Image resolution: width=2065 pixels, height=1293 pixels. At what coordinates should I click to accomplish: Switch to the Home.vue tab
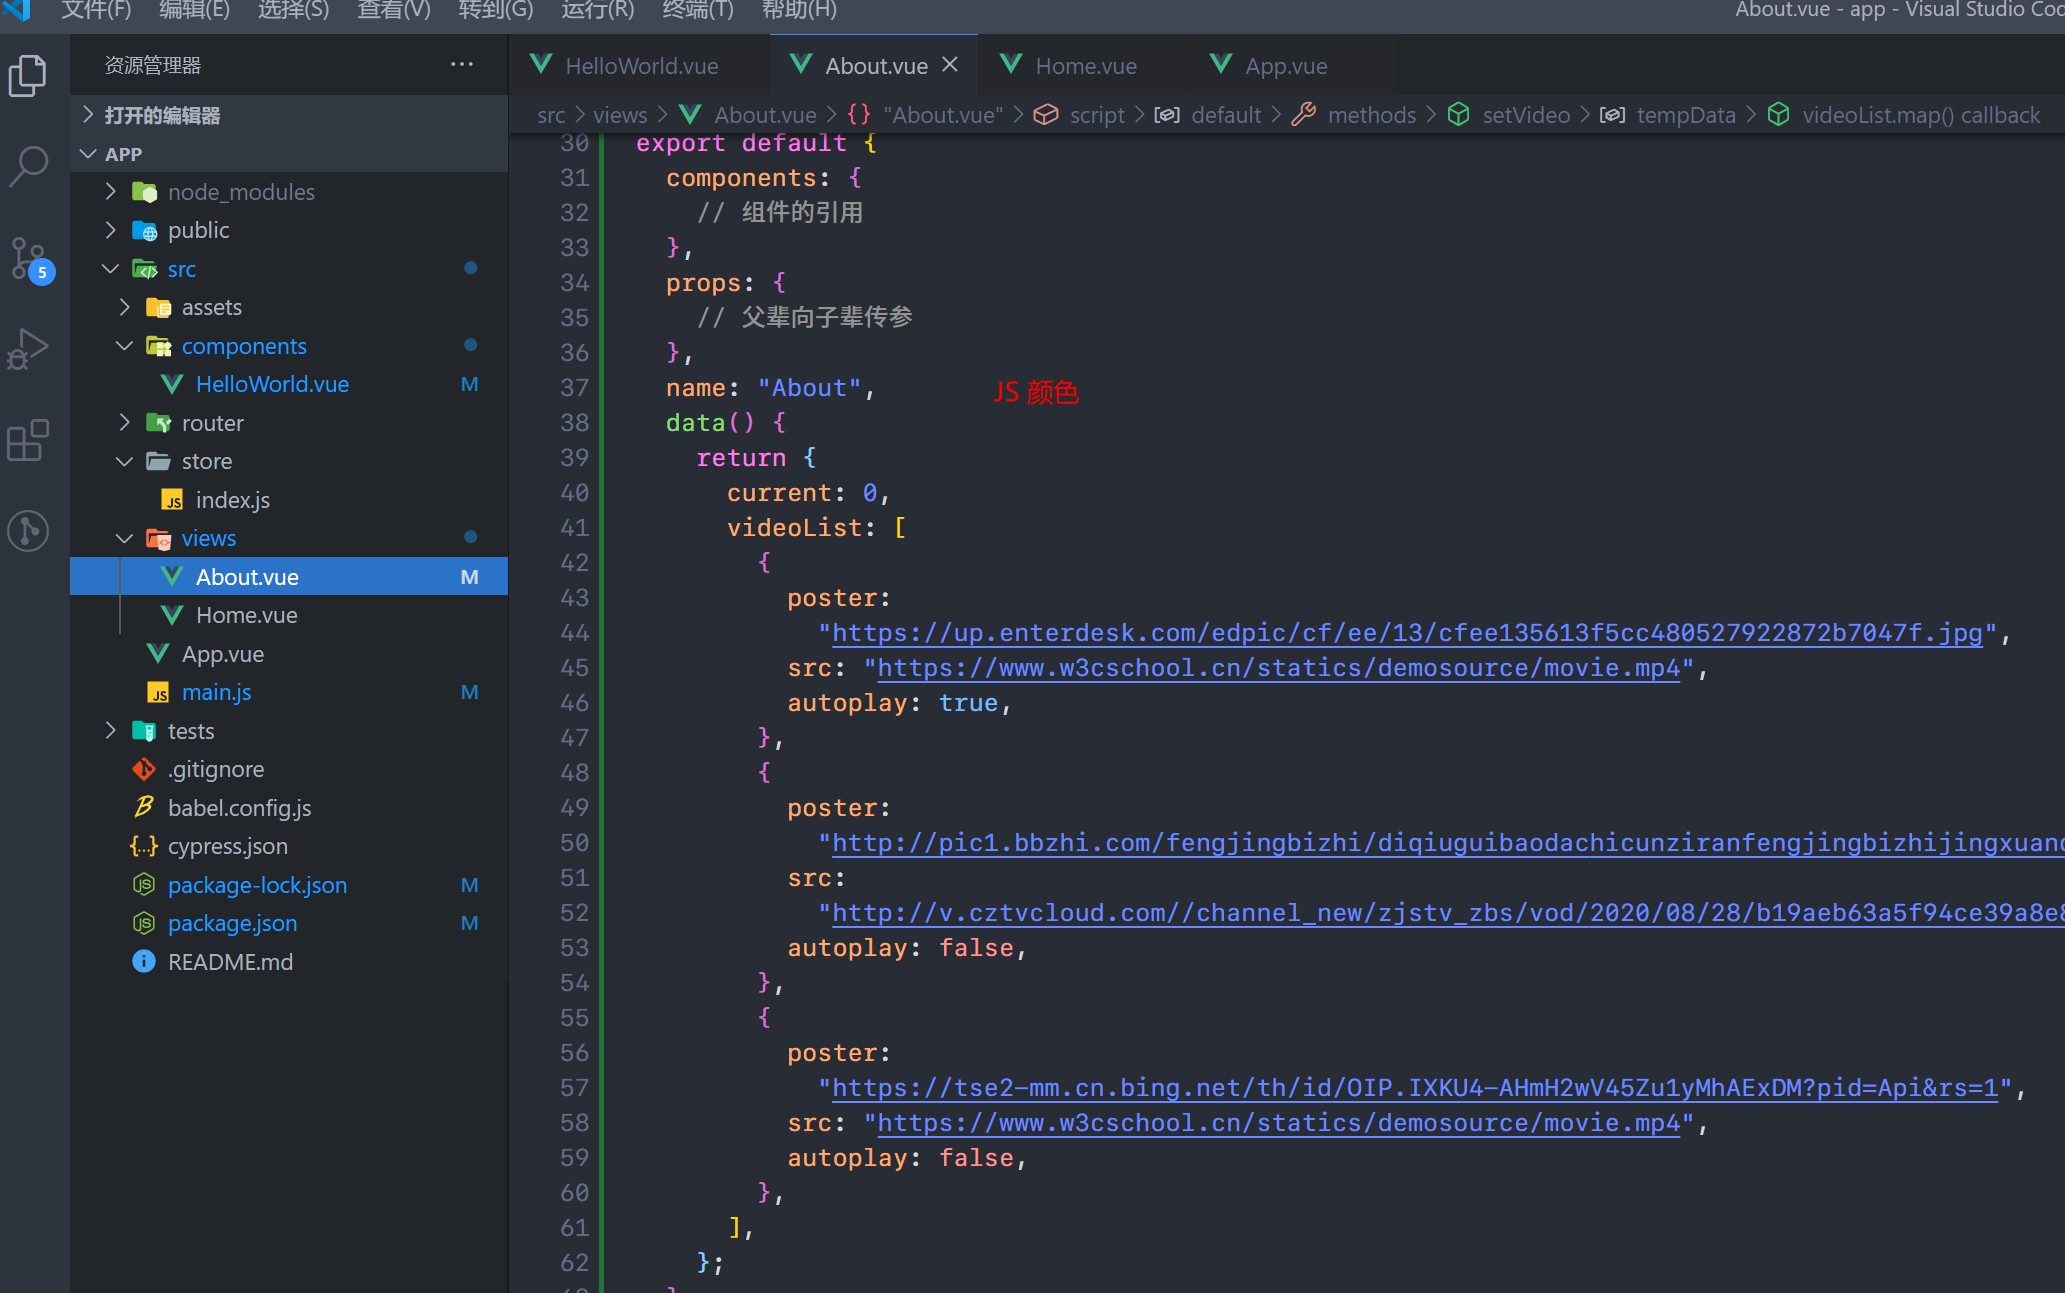click(1085, 66)
